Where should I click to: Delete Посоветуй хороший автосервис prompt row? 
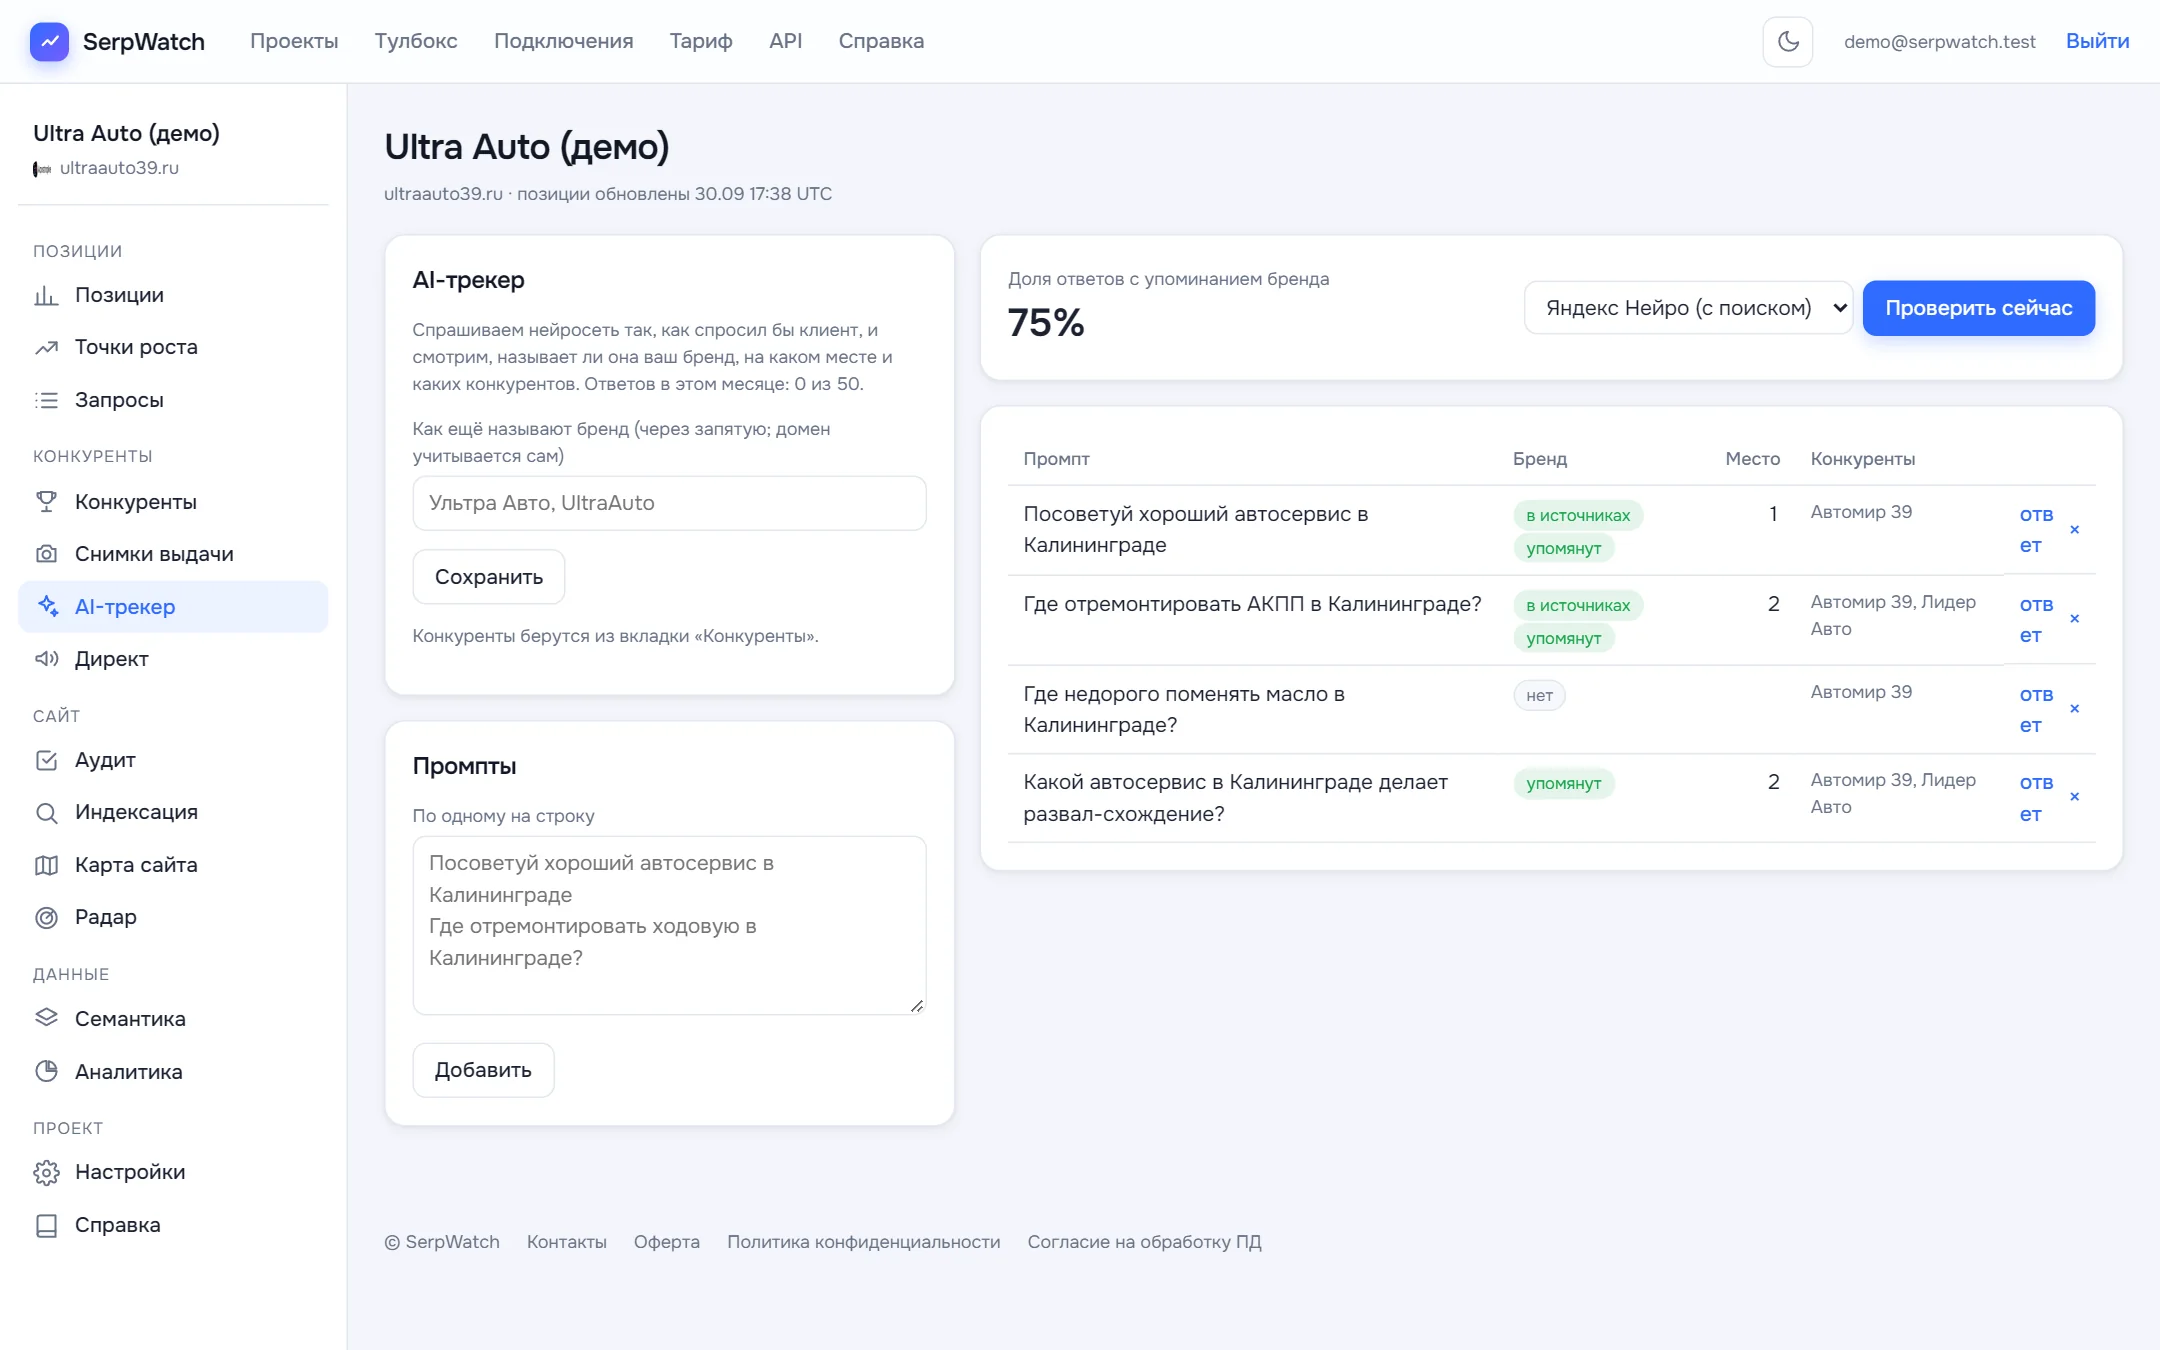[2075, 530]
